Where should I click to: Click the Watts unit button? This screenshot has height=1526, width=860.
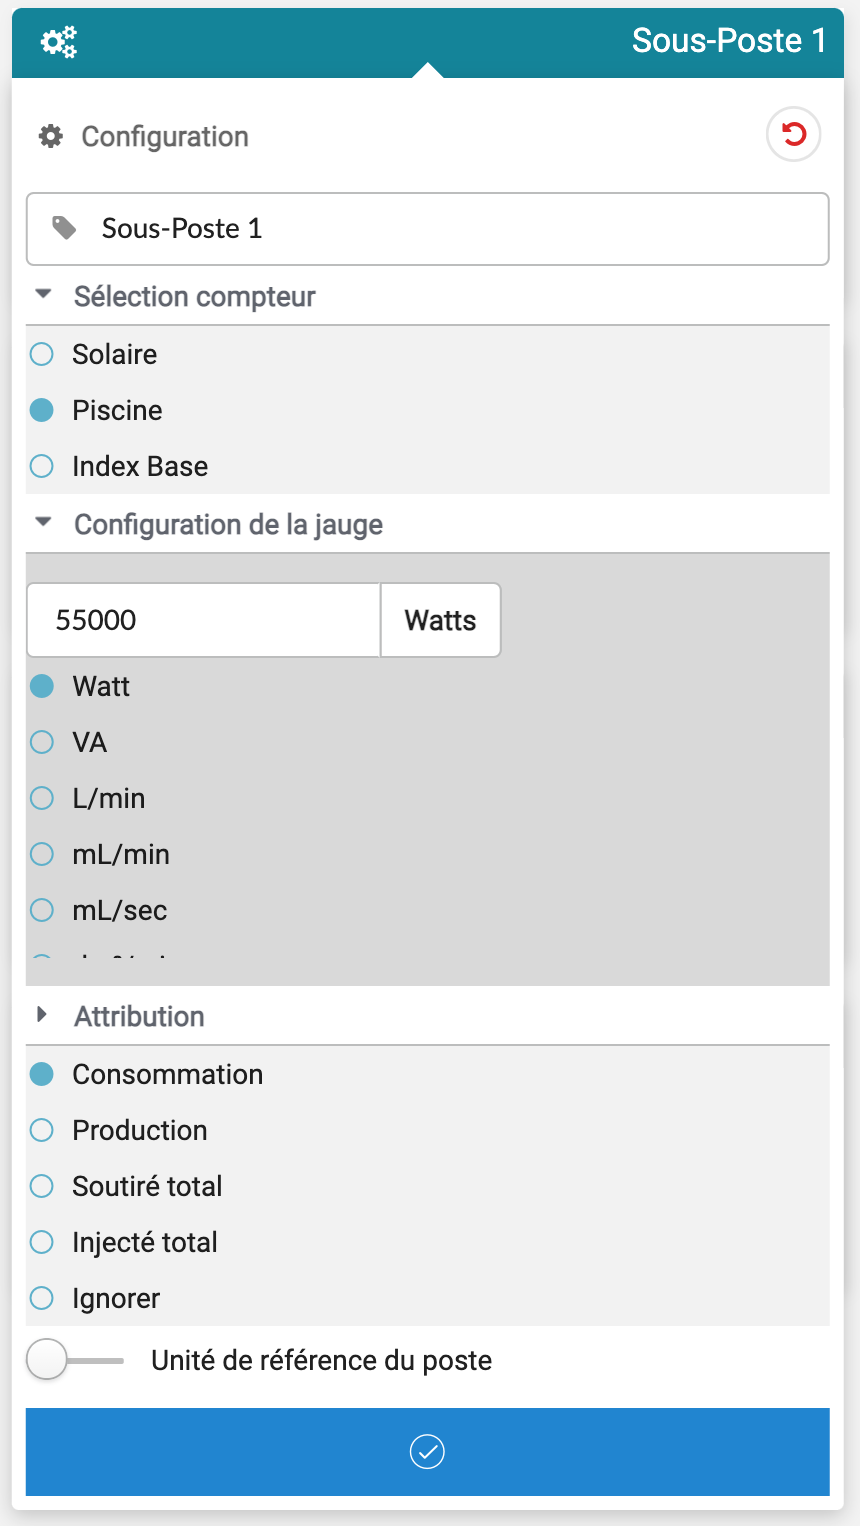[x=440, y=620]
